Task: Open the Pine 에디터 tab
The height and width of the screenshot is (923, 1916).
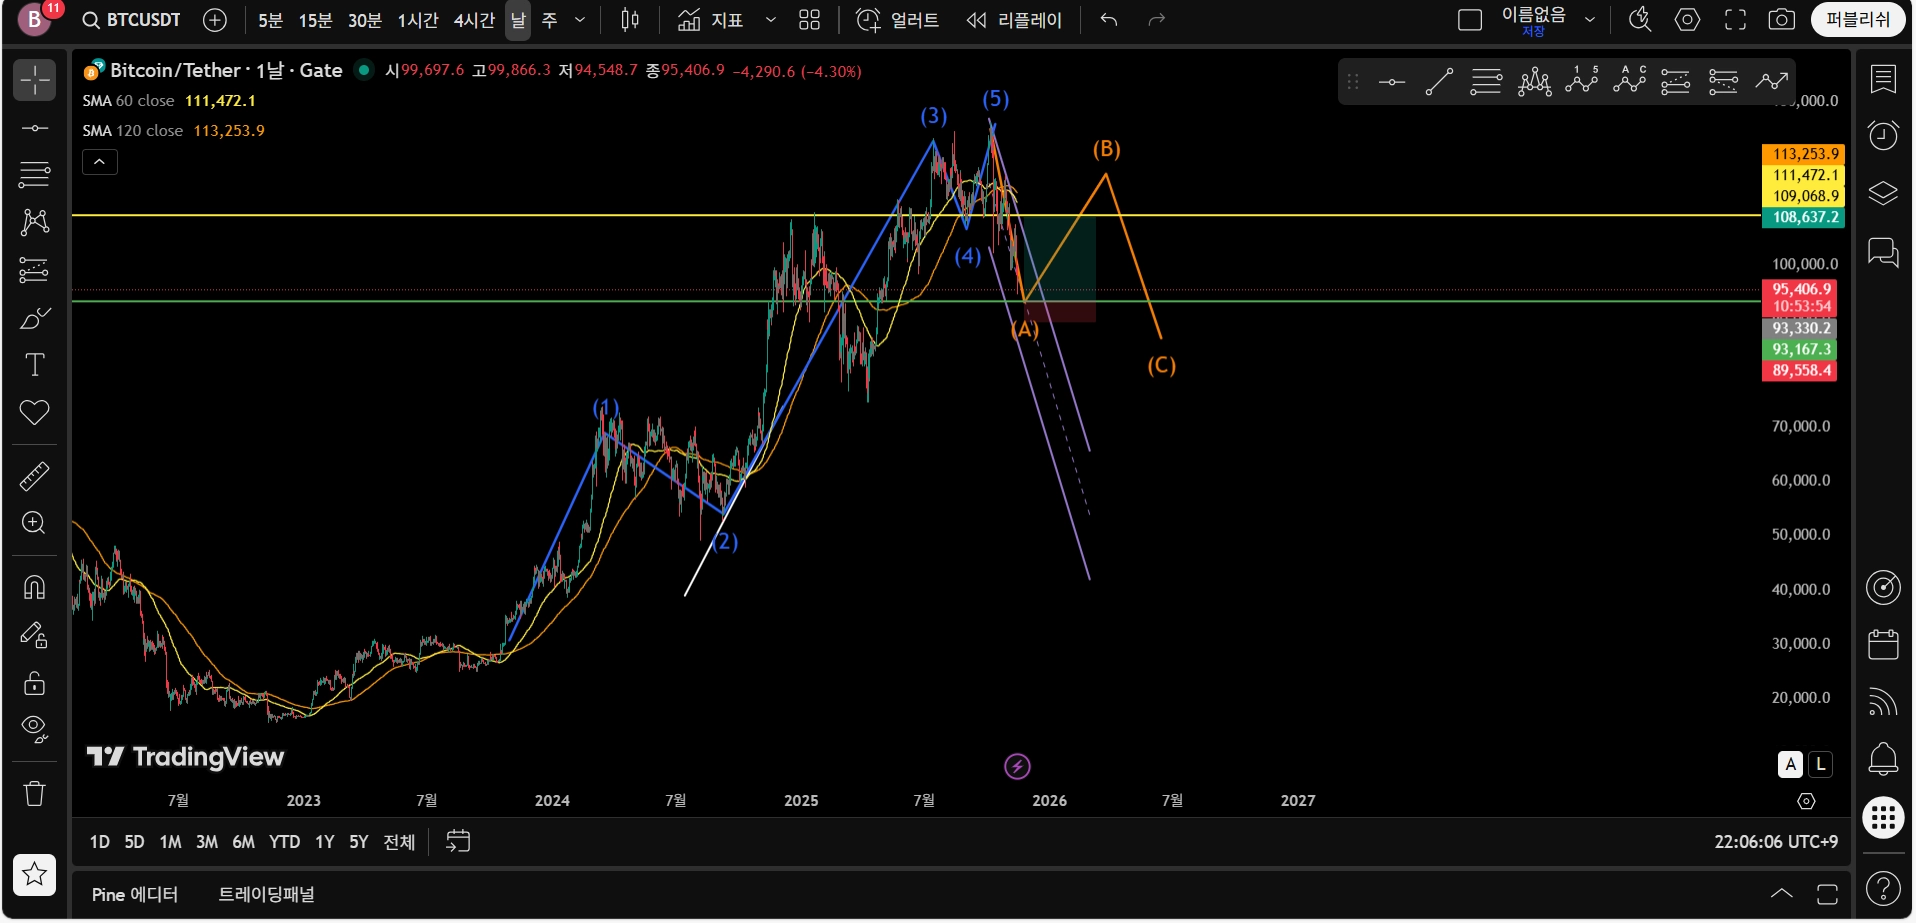Action: point(134,894)
